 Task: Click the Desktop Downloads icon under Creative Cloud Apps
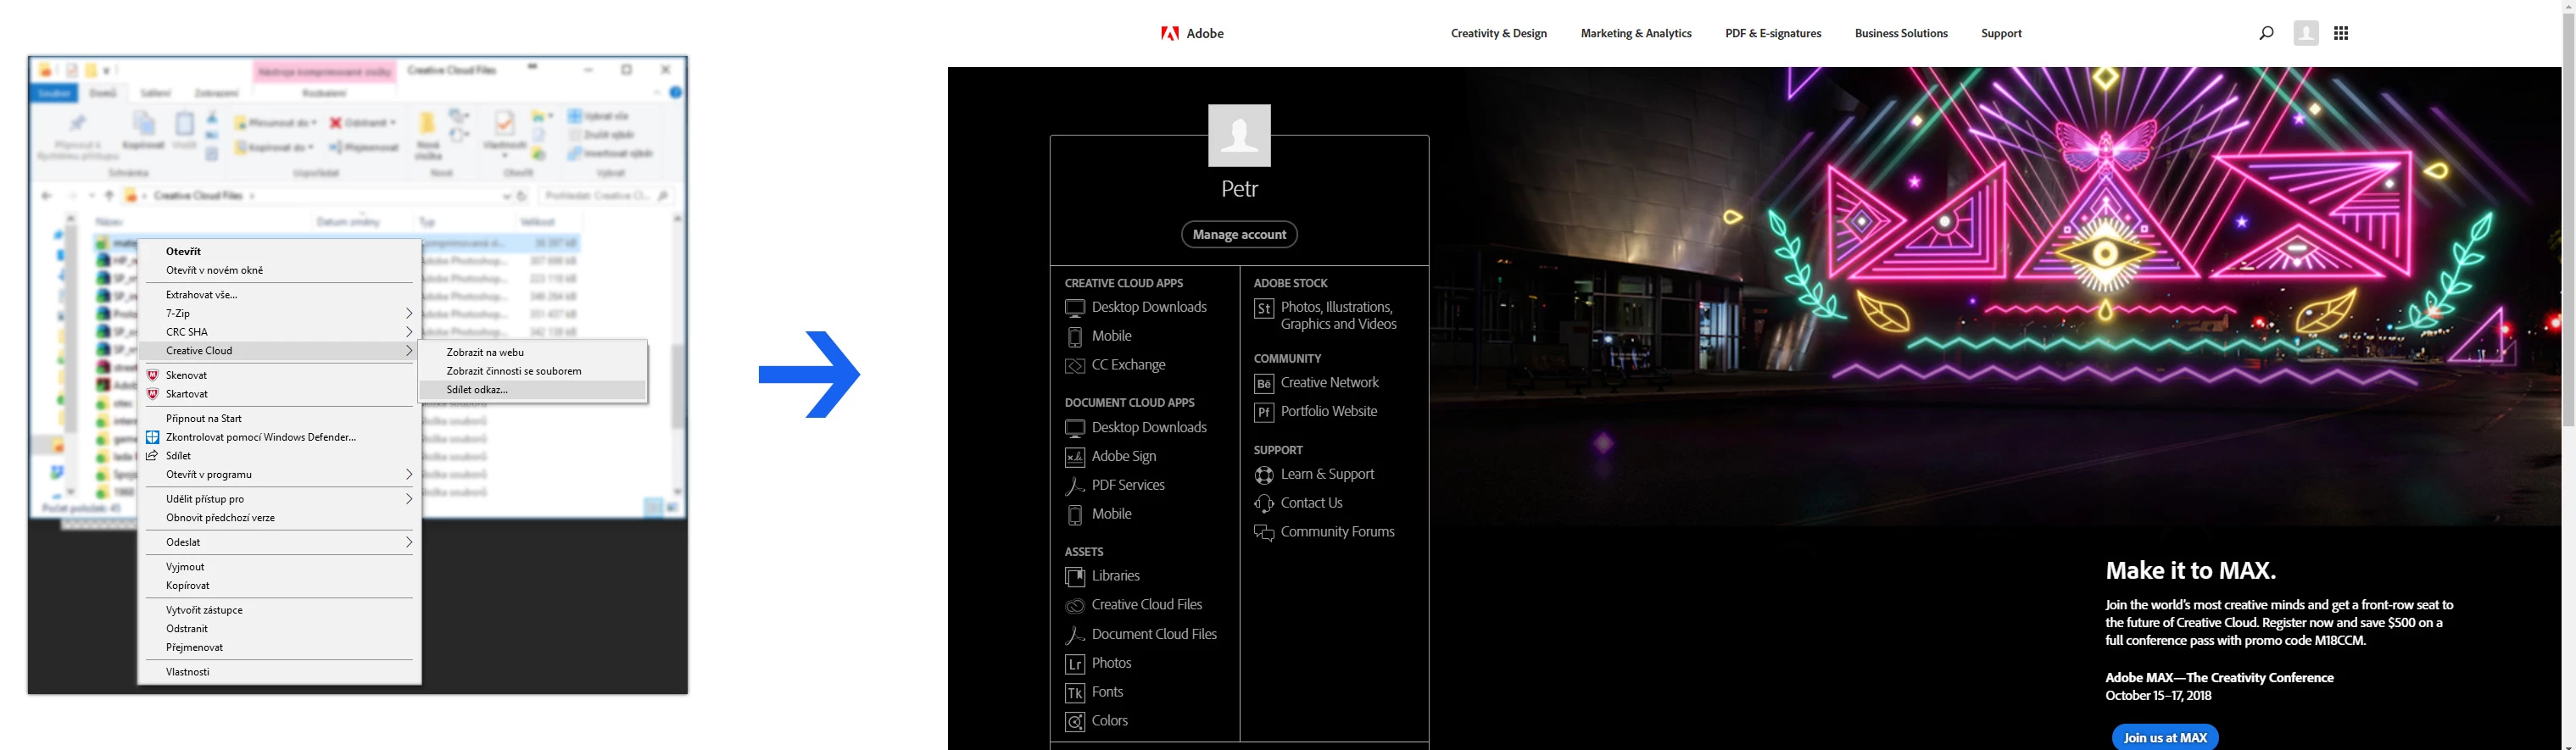pos(1075,308)
